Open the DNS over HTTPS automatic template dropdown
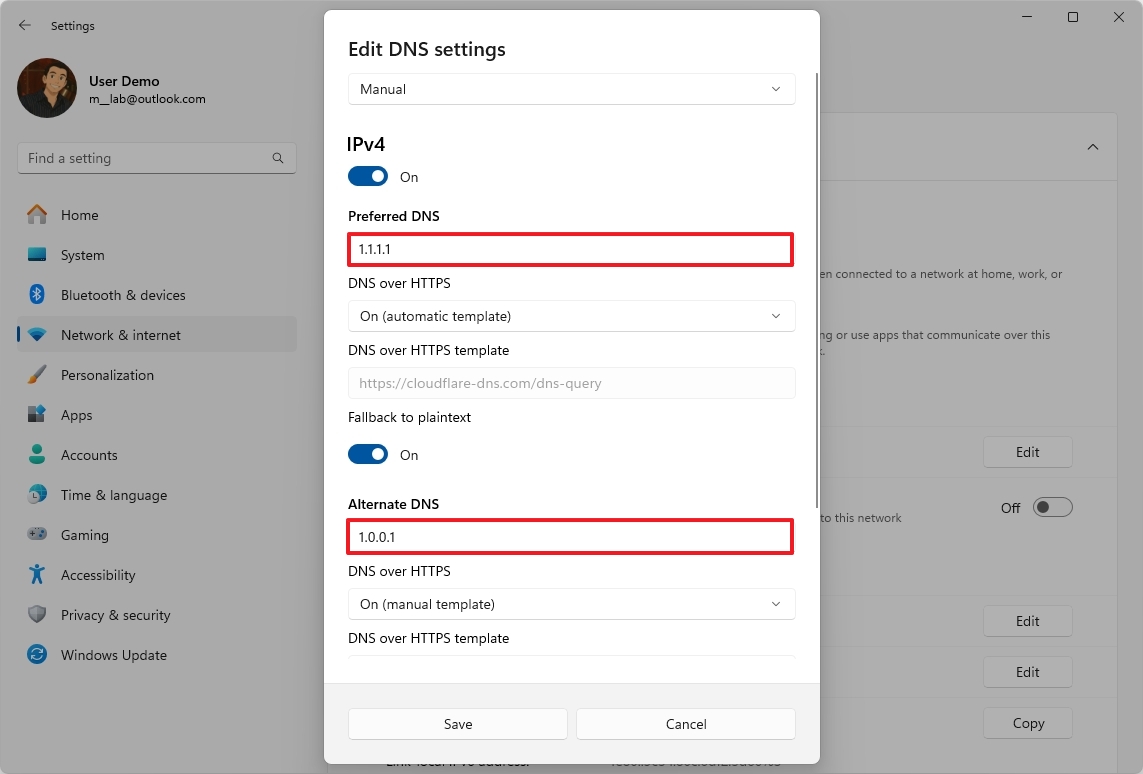The image size is (1143, 774). 571,315
